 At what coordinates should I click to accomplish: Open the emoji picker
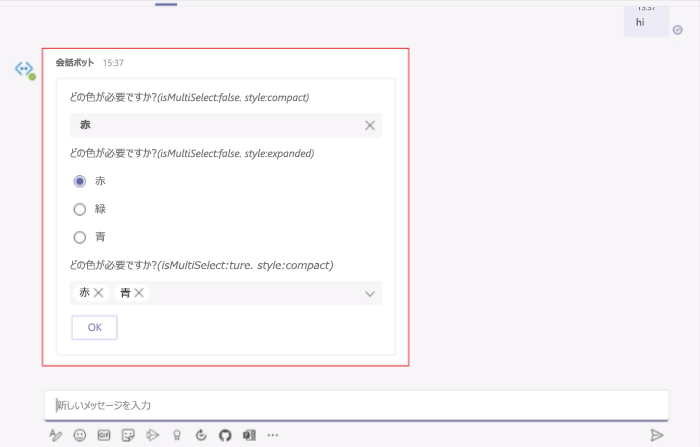[79, 435]
